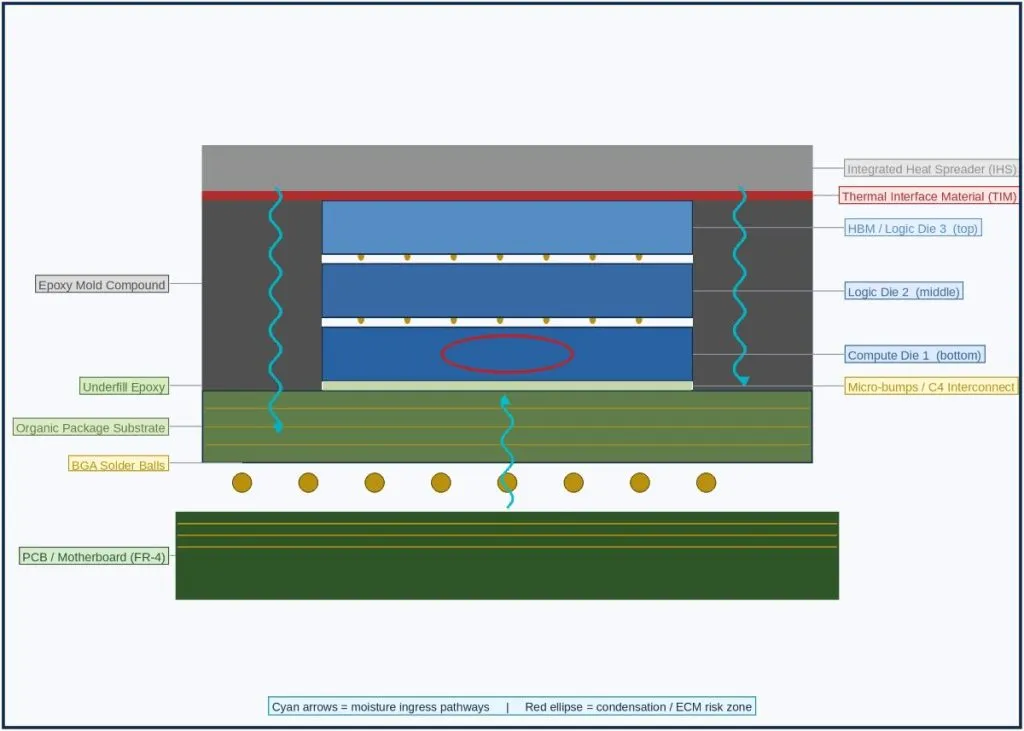The image size is (1024, 731).
Task: Select the HBM / Logic Die 3 (top) label
Action: 912,228
